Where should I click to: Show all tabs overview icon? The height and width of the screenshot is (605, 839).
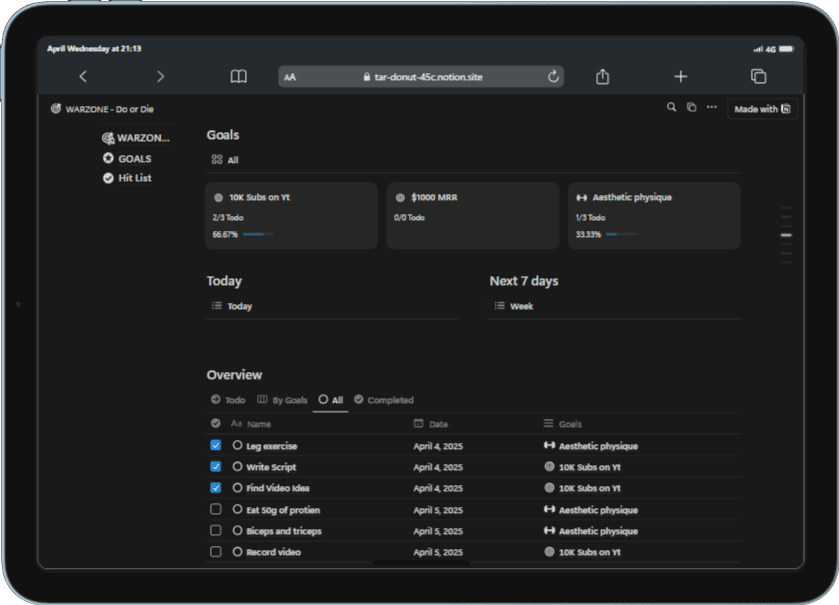pyautogui.click(x=758, y=76)
